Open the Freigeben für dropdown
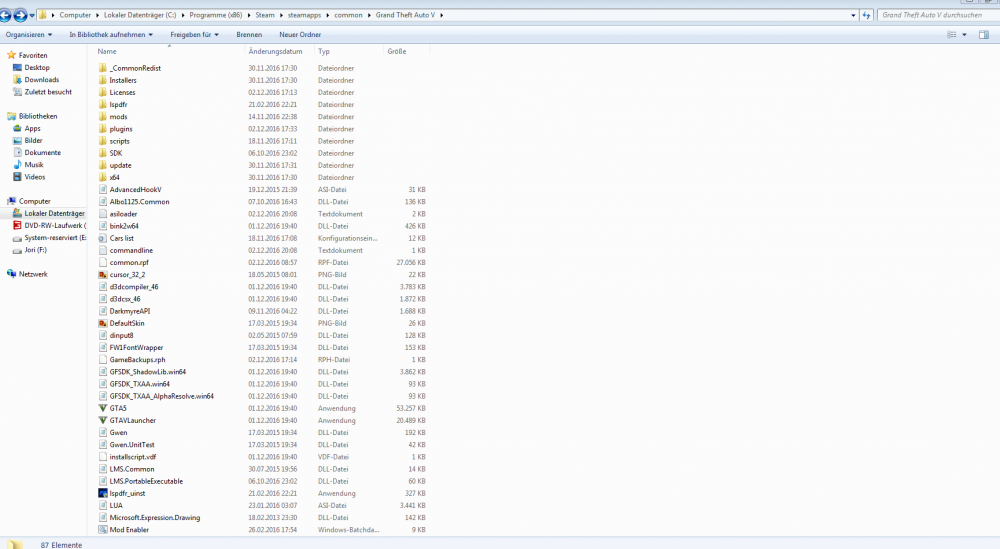 point(195,34)
